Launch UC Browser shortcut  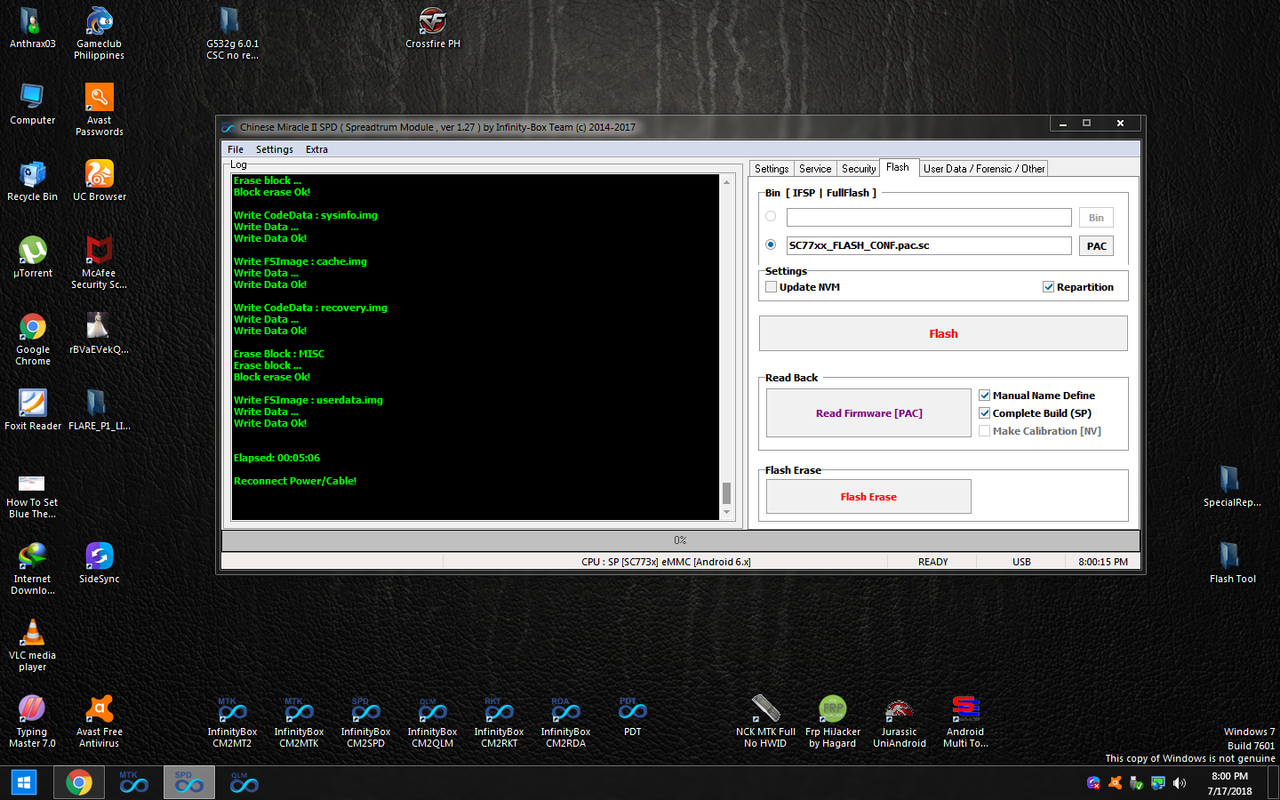click(x=99, y=181)
